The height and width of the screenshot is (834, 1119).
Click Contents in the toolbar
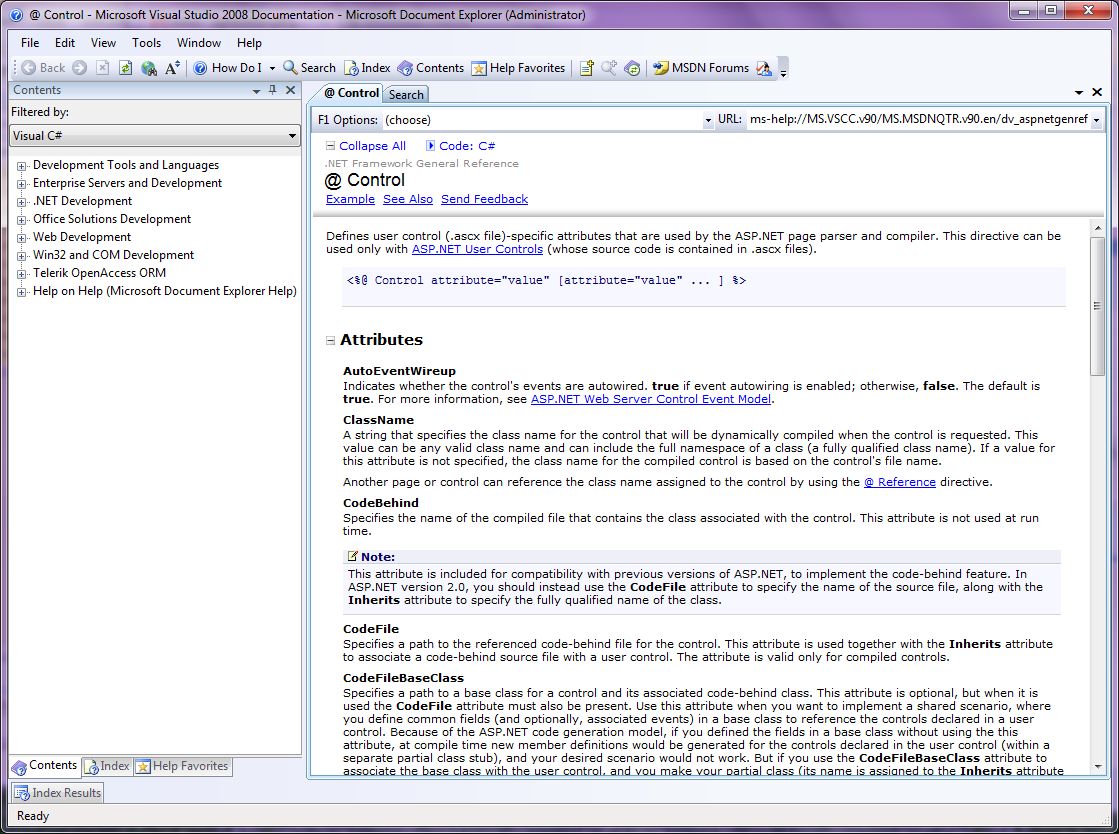[430, 68]
